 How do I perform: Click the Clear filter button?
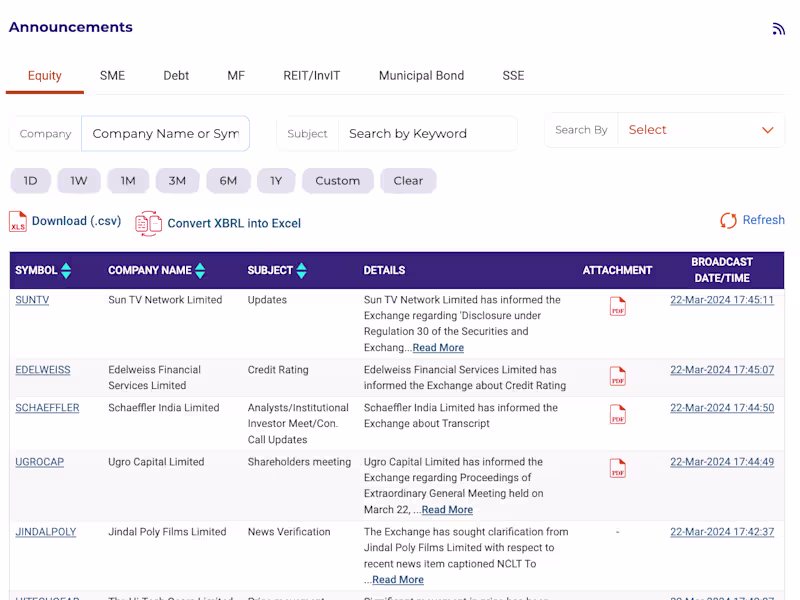[408, 181]
